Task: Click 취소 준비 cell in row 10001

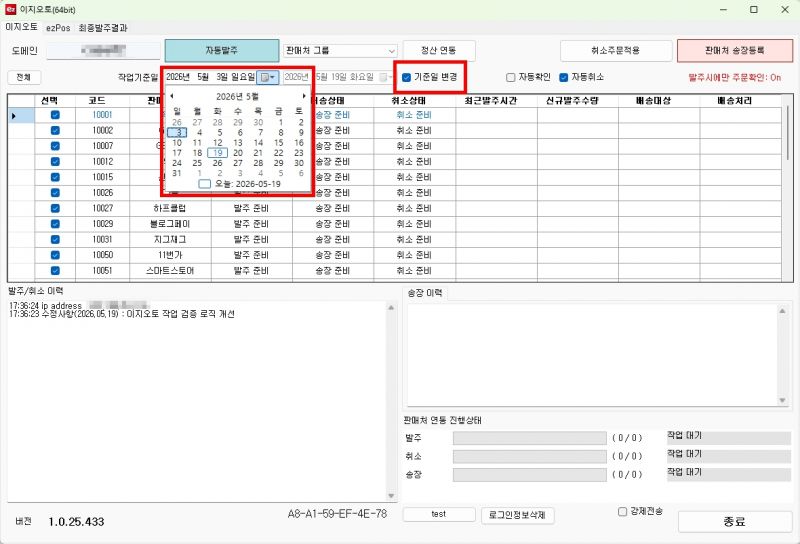Action: coord(414,115)
